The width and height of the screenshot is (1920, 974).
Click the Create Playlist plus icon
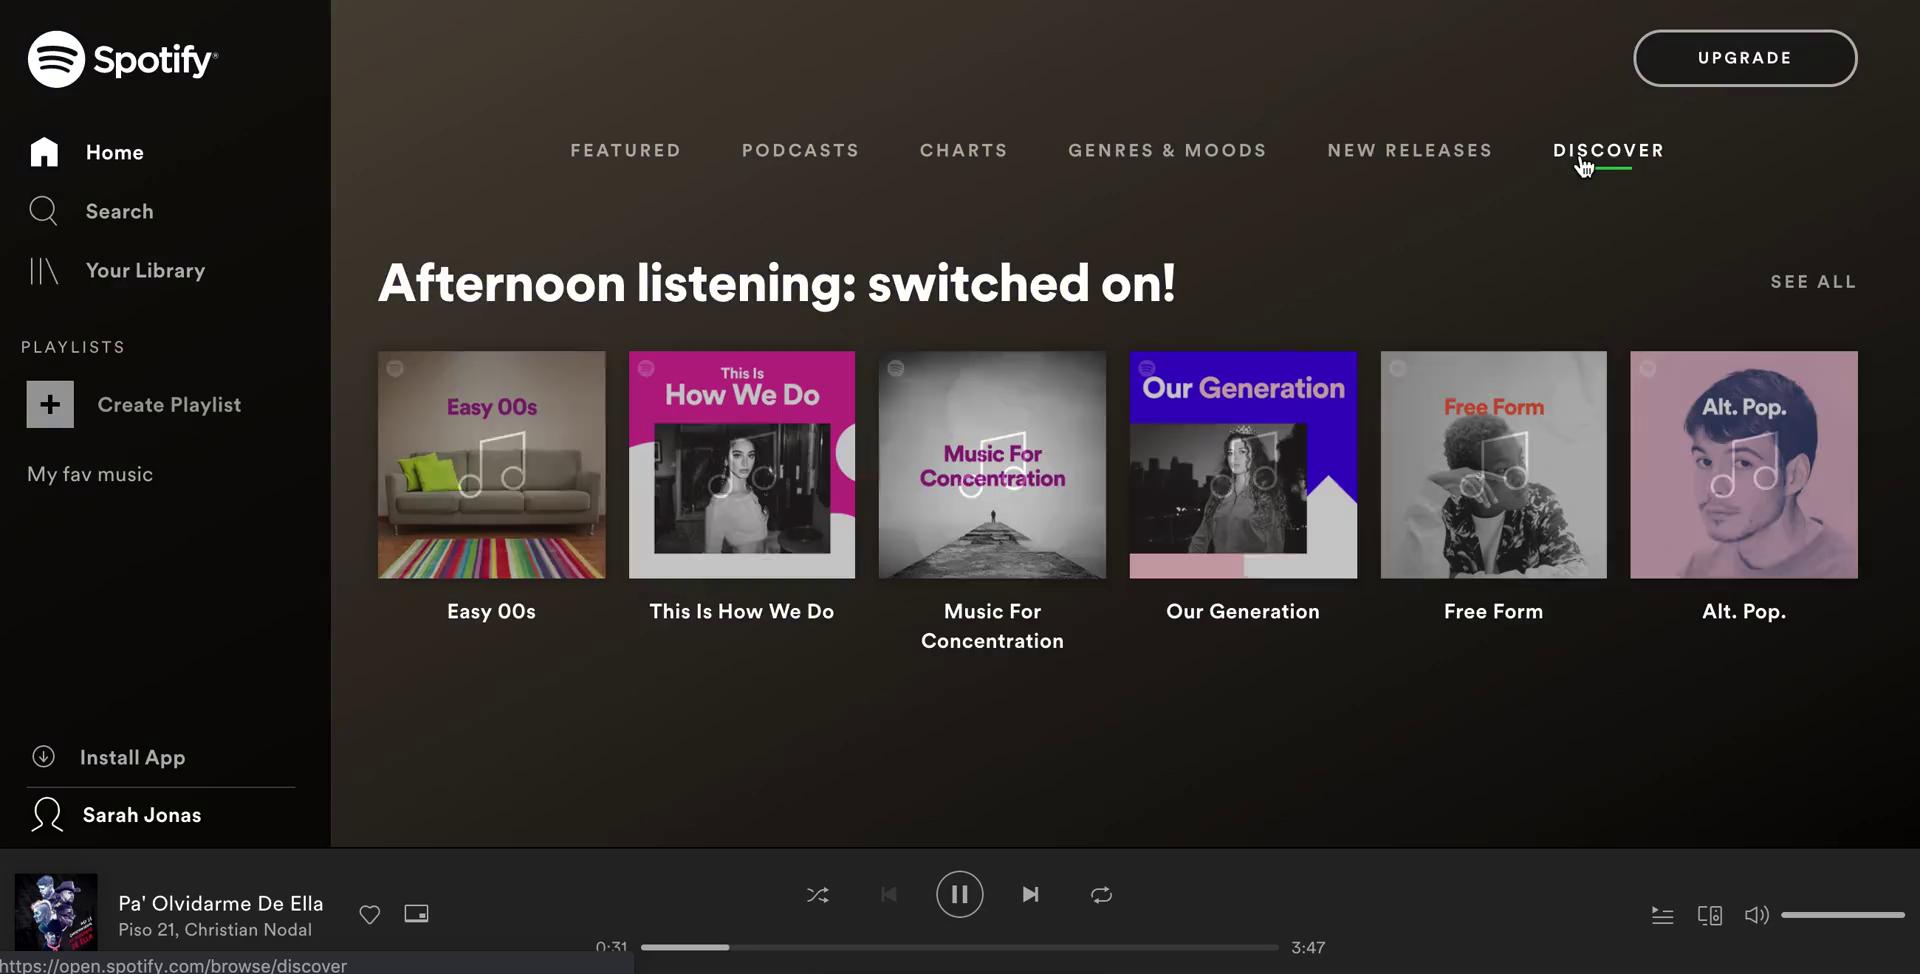[x=50, y=405]
